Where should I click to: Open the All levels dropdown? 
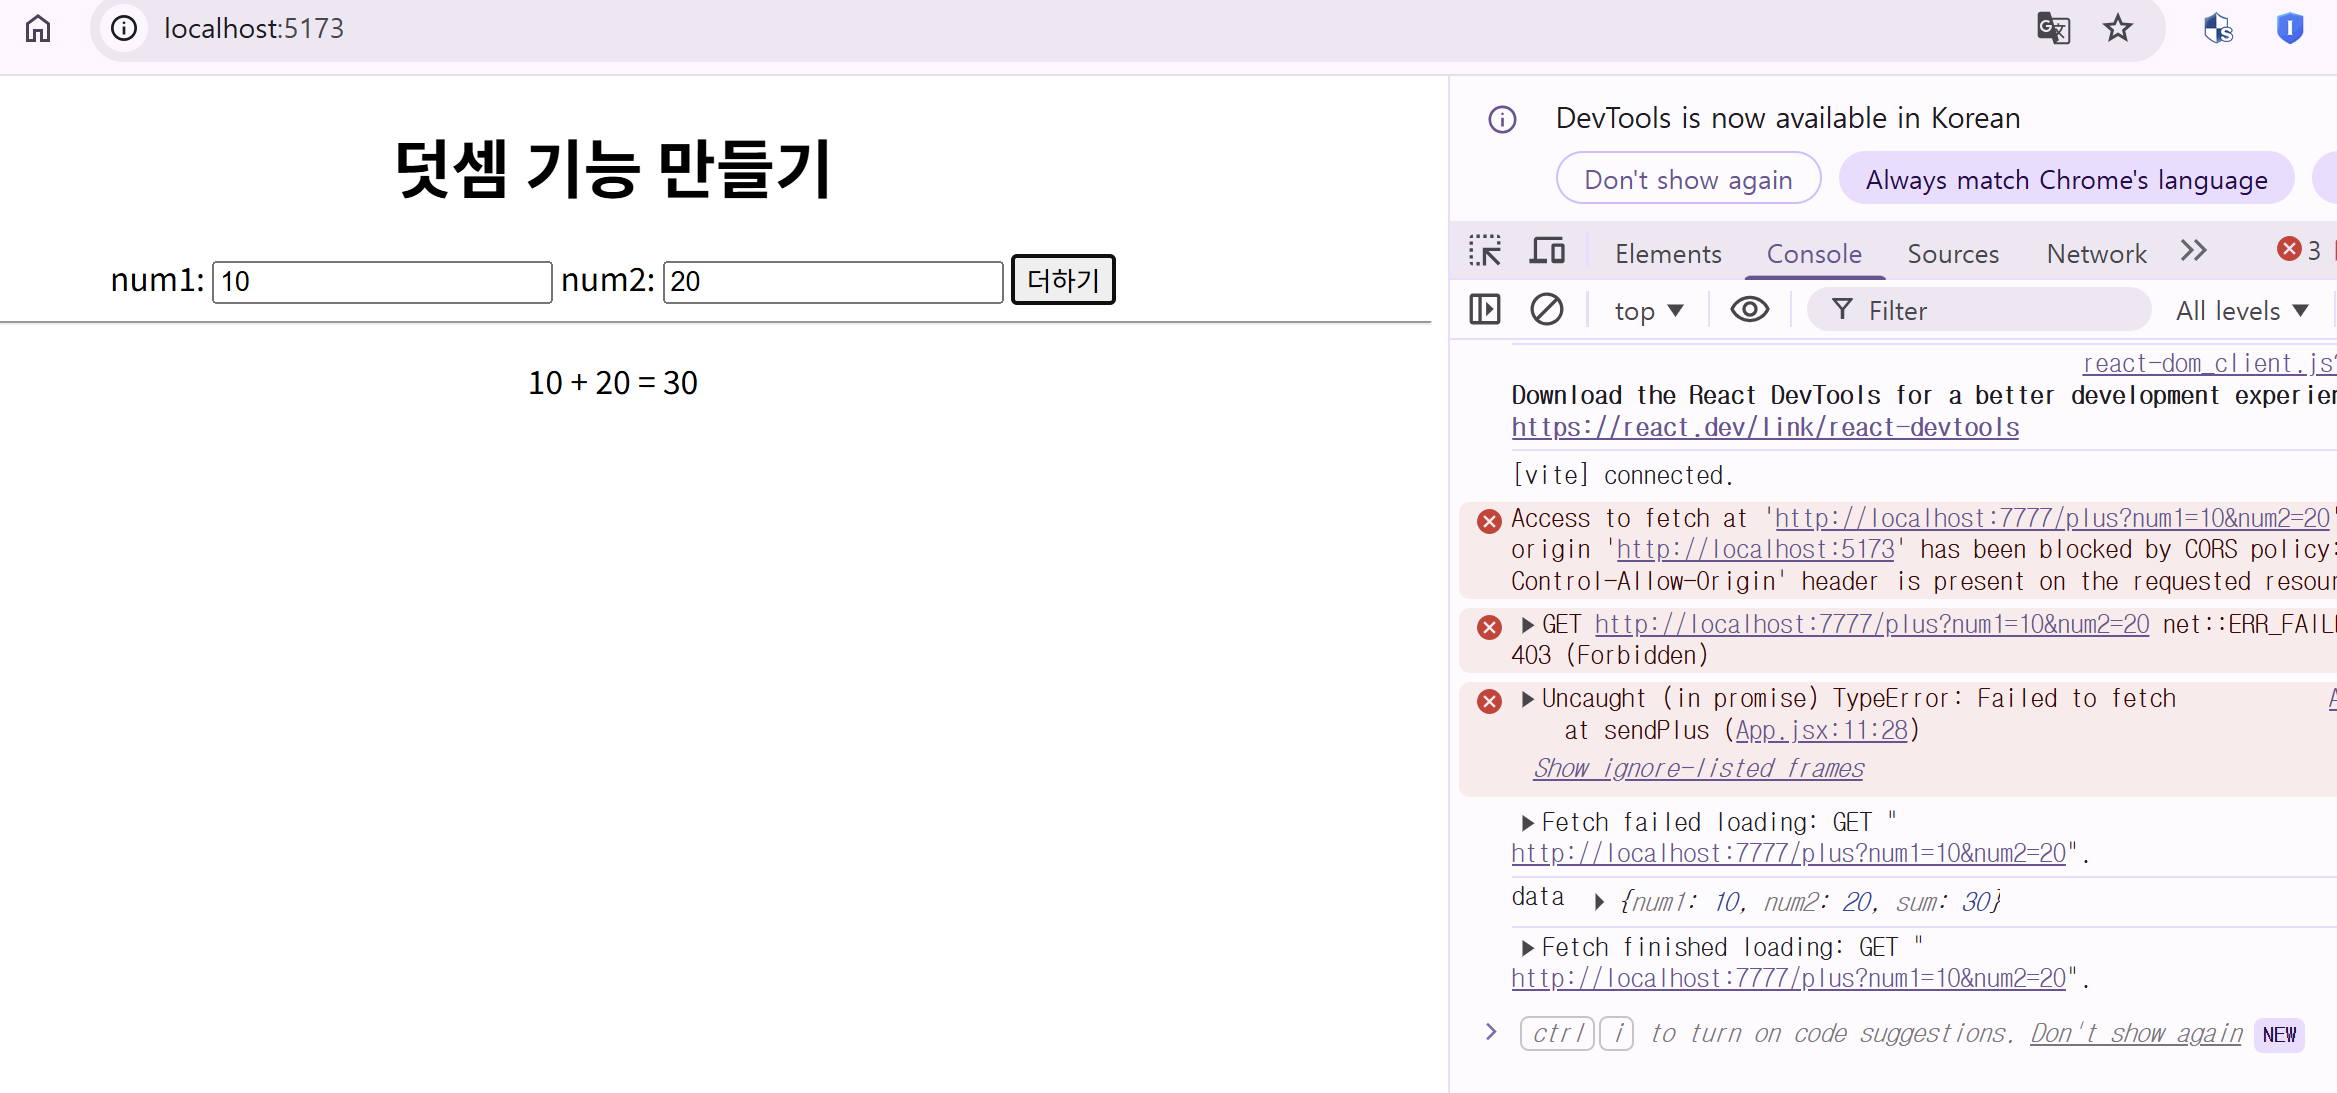pyautogui.click(x=2242, y=311)
